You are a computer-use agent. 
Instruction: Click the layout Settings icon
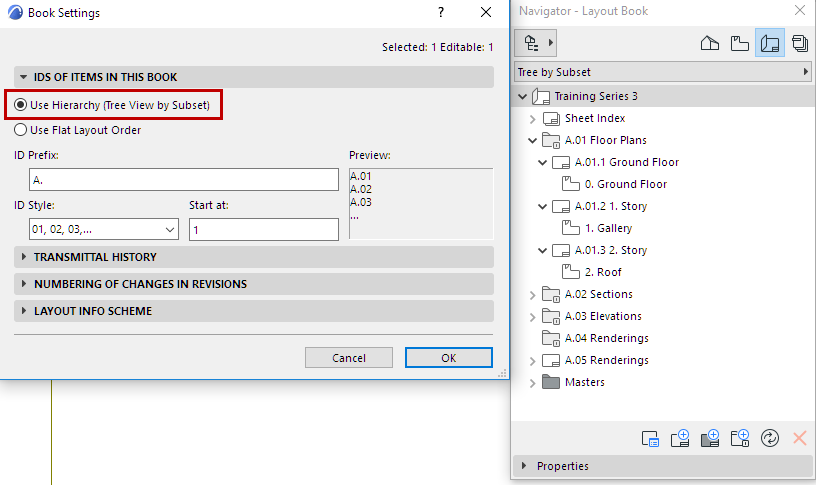[650, 438]
